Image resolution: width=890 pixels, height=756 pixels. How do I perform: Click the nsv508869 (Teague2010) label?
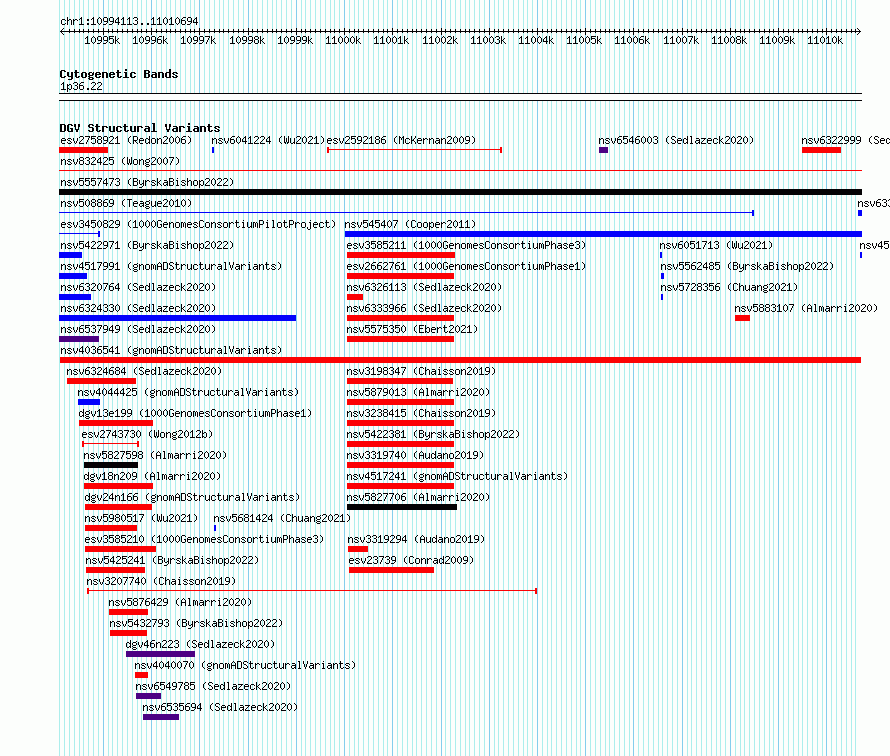[x=126, y=203]
